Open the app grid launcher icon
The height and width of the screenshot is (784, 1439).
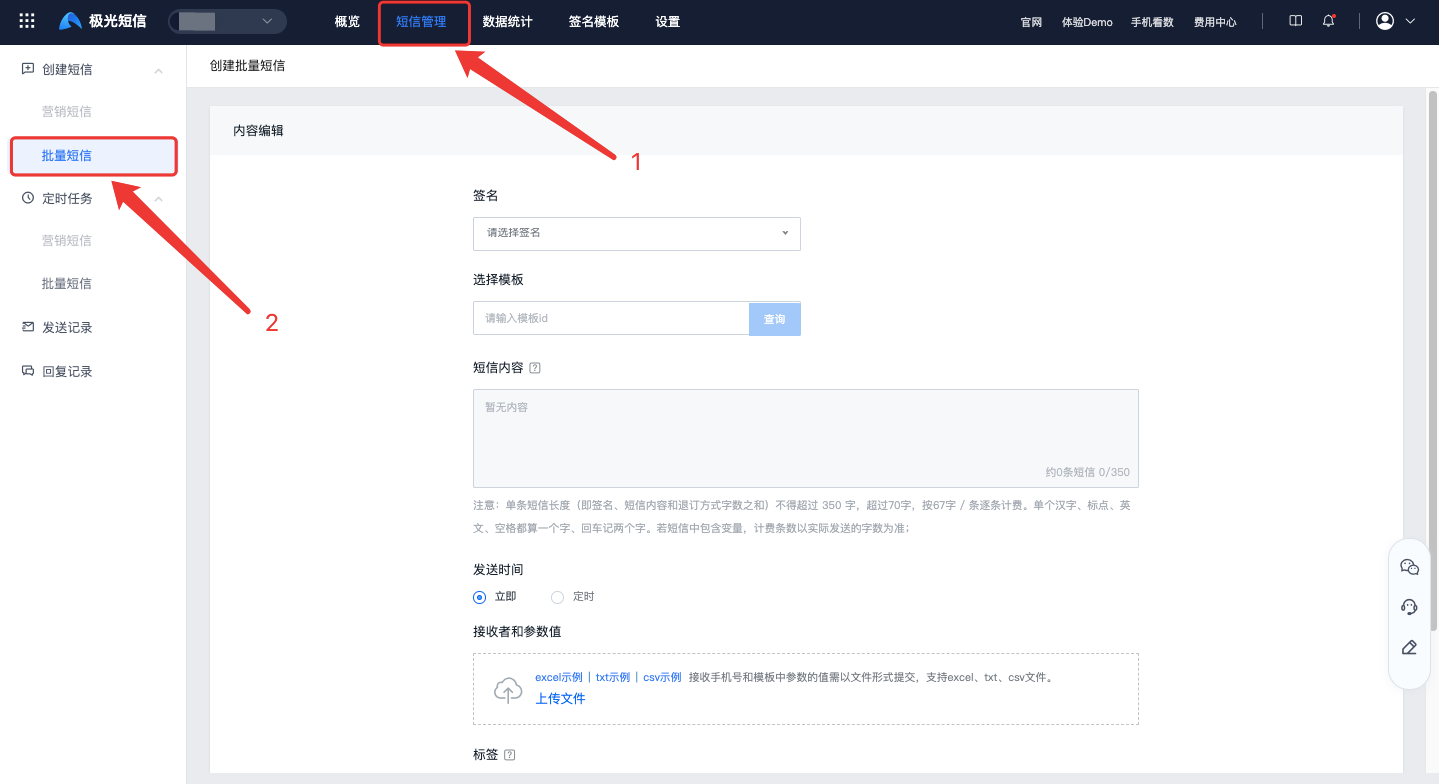click(27, 21)
